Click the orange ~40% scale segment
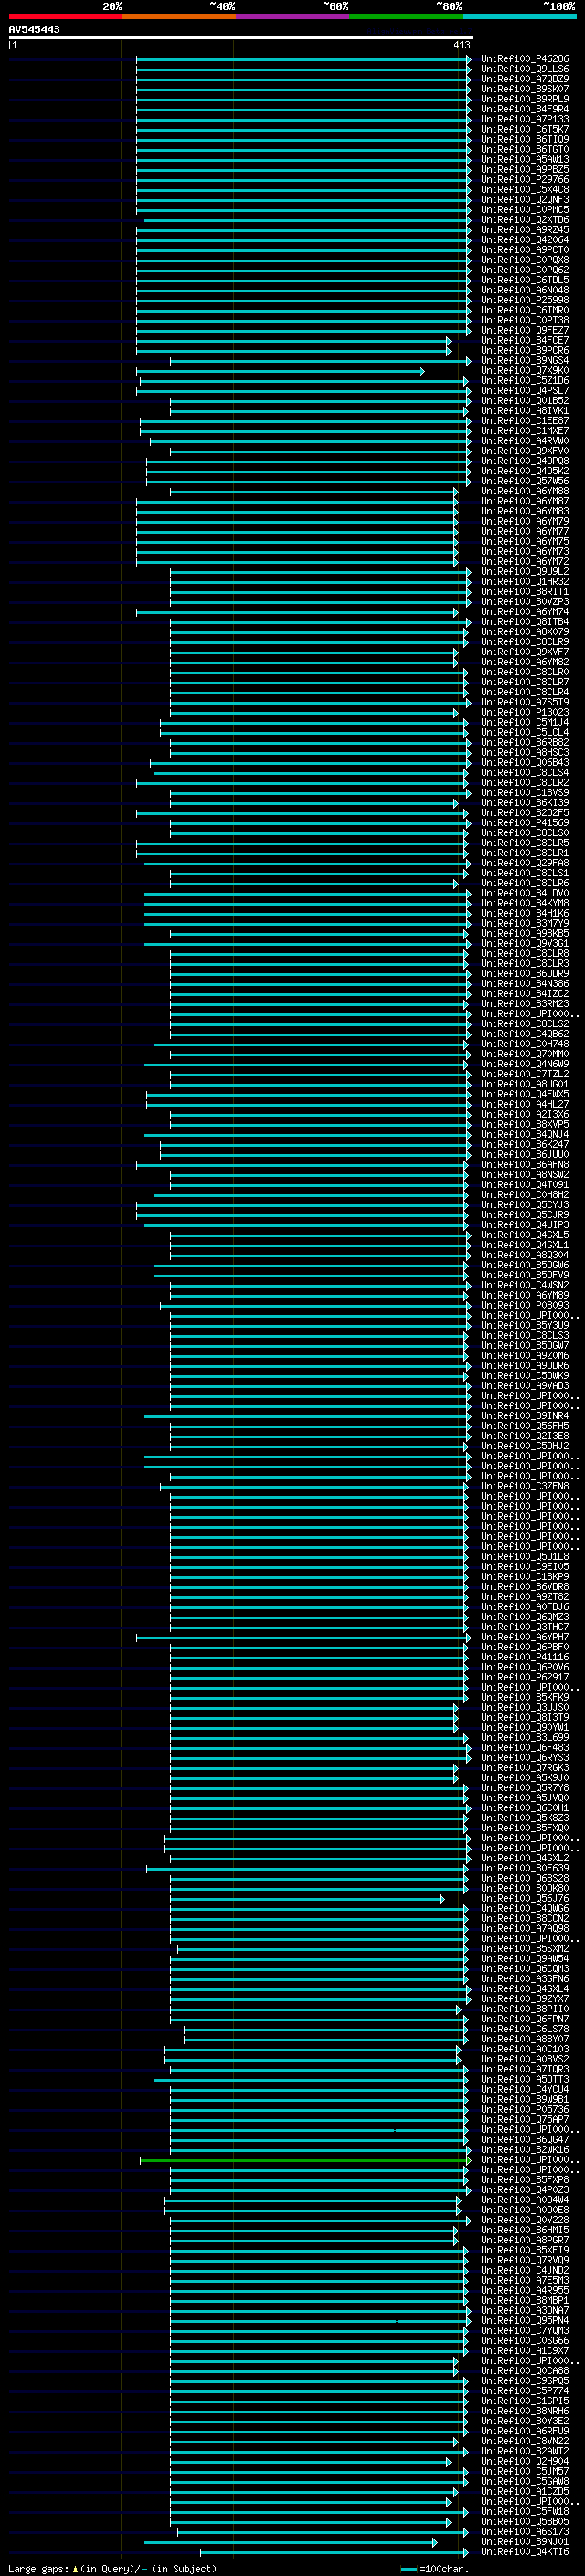 [179, 16]
